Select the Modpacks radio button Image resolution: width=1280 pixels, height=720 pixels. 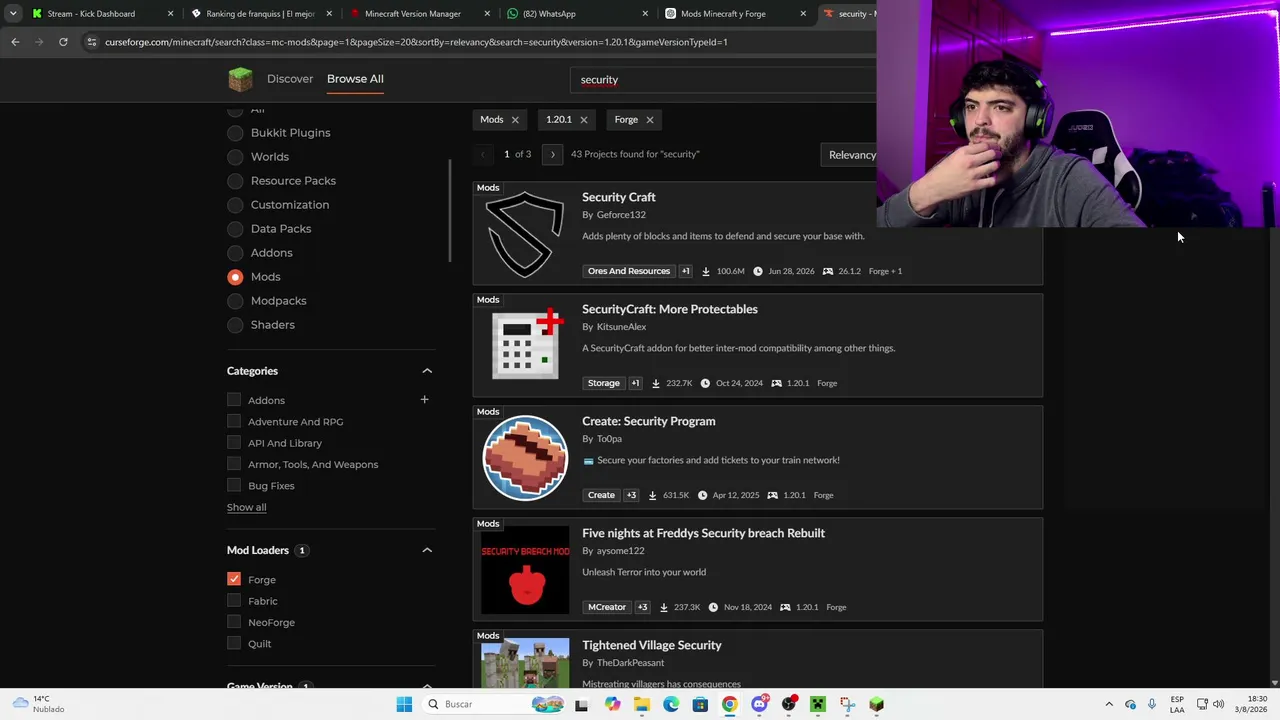point(235,301)
